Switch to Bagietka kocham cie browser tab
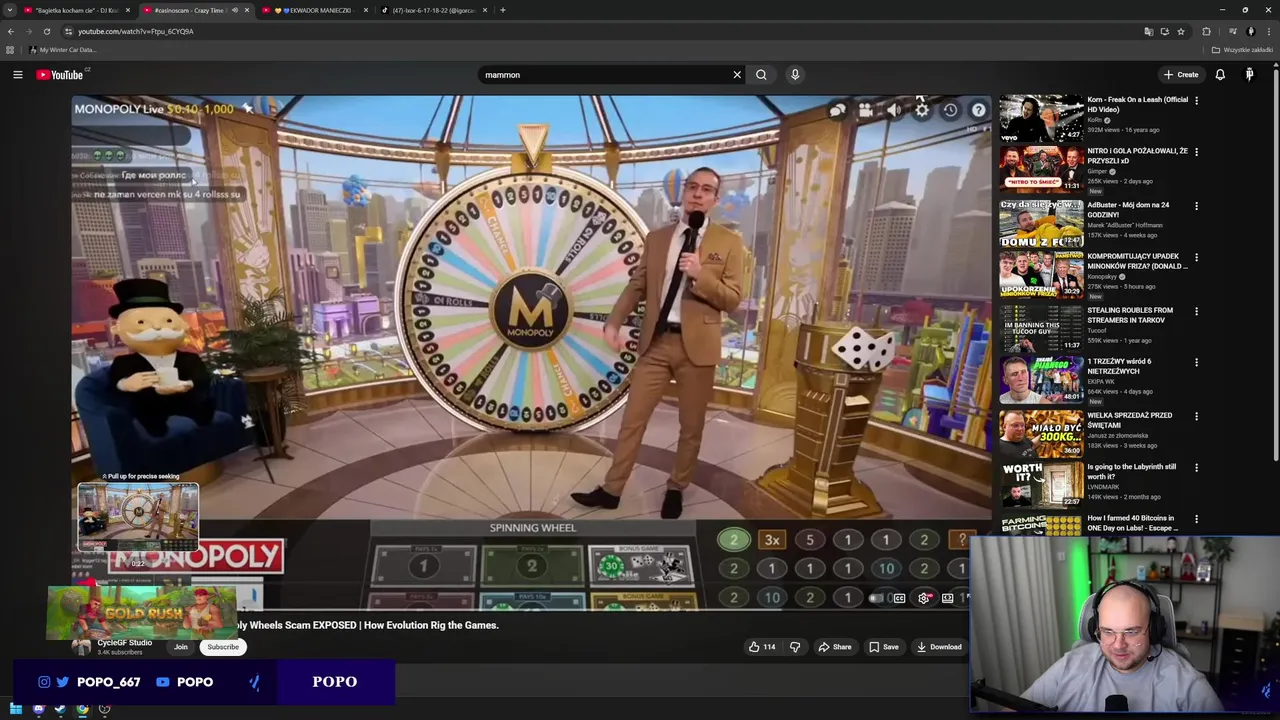Viewport: 1280px width, 720px height. tap(76, 10)
